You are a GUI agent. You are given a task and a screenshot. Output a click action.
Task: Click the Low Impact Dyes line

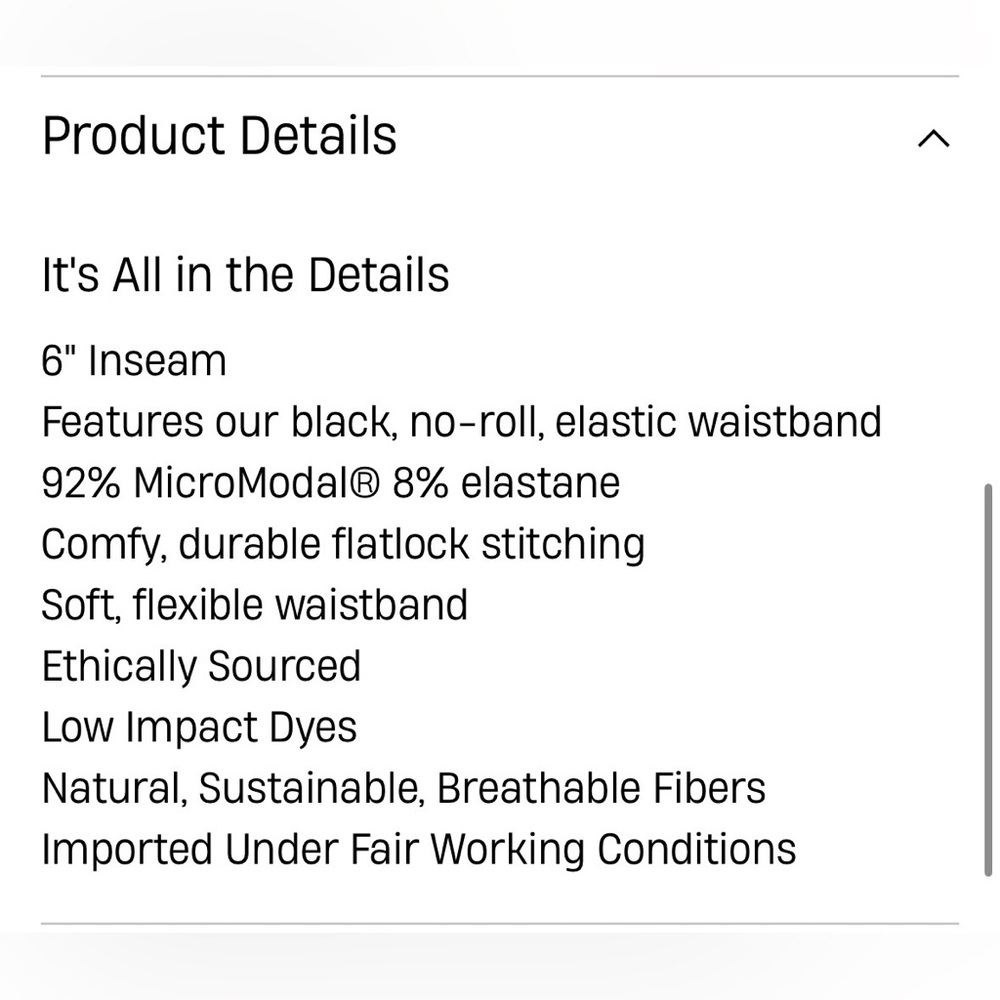200,728
